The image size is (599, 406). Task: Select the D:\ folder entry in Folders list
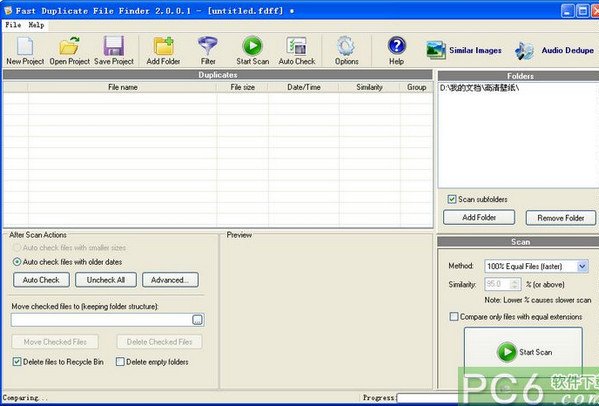(479, 88)
